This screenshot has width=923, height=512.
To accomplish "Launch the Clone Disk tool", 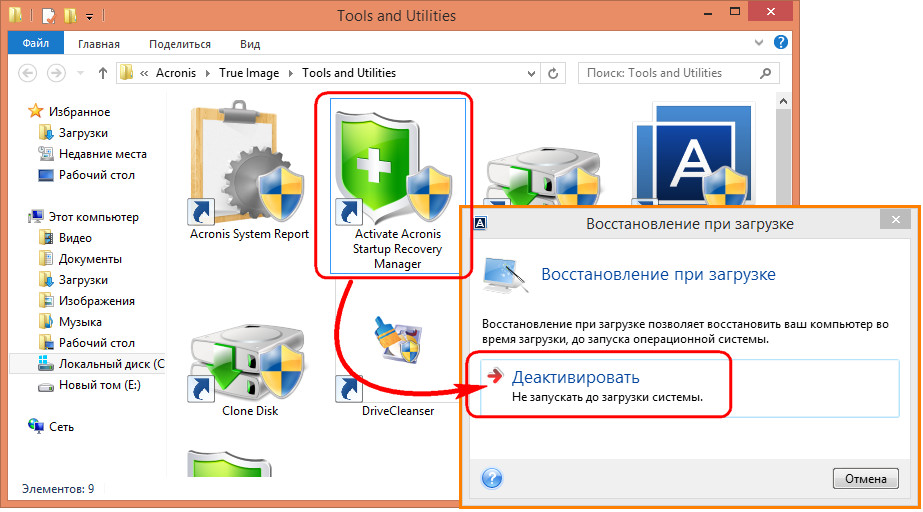I will tap(248, 368).
